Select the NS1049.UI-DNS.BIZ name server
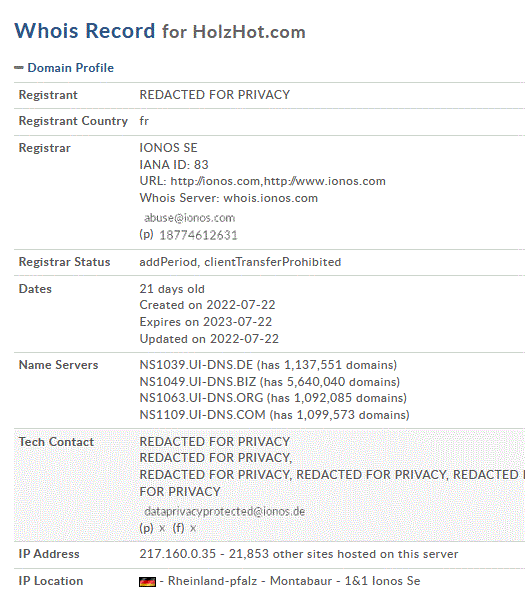 197,382
